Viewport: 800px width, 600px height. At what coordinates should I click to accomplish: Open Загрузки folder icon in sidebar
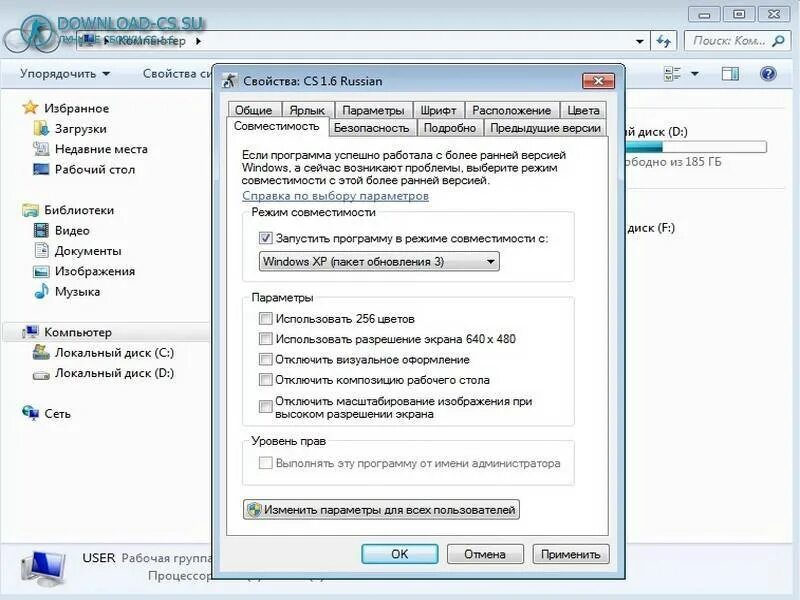(41, 128)
